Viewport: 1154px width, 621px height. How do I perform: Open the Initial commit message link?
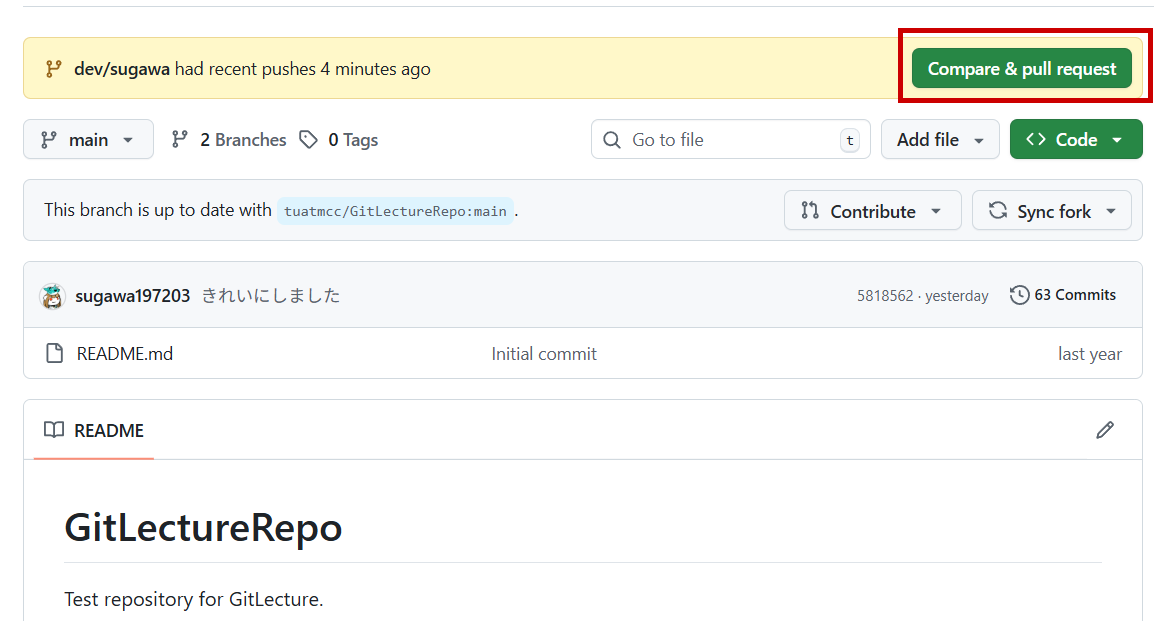point(544,354)
